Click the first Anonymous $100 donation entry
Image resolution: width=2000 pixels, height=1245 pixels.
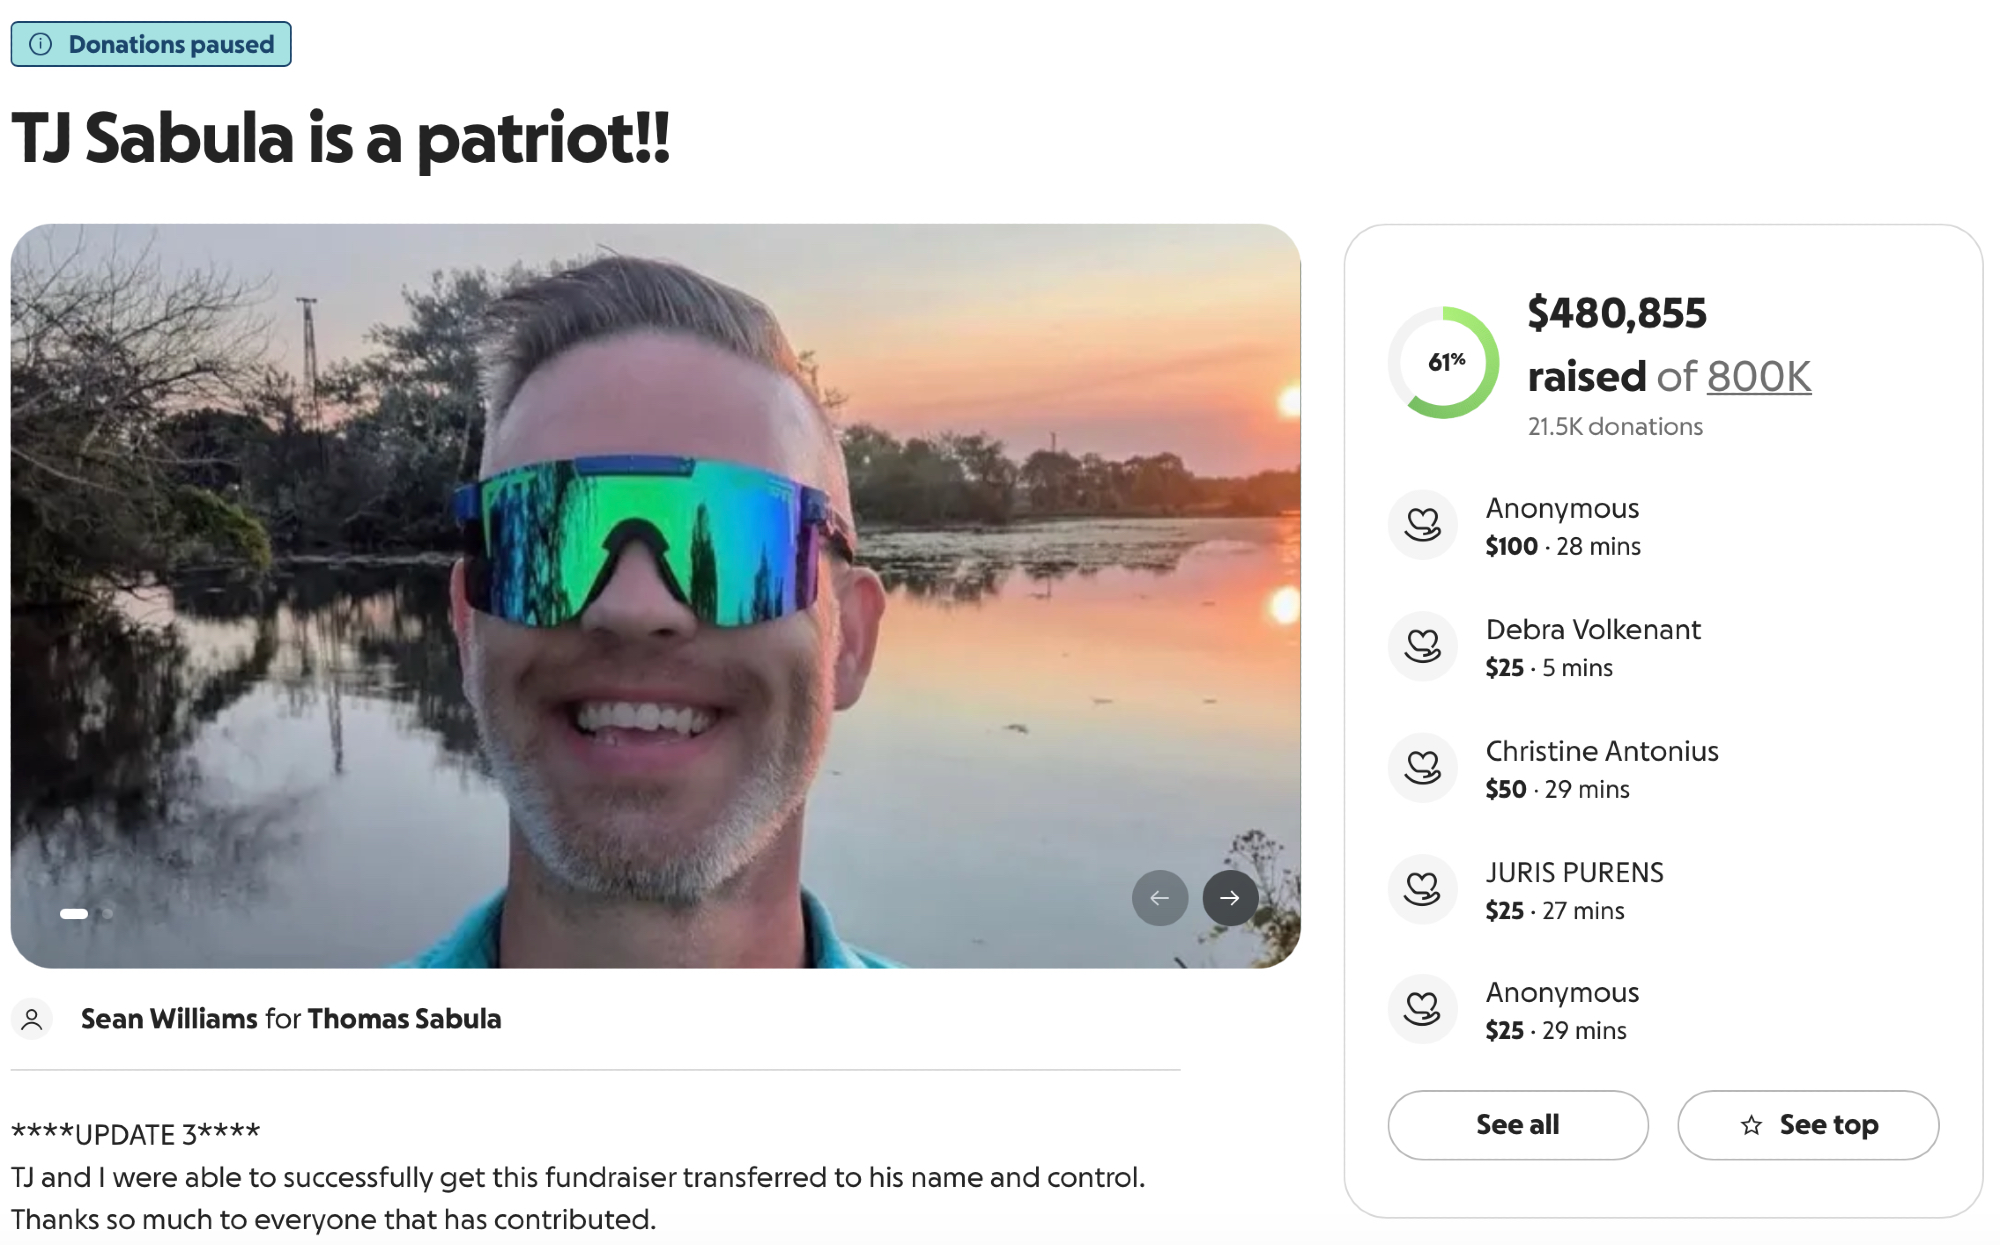tap(1562, 526)
